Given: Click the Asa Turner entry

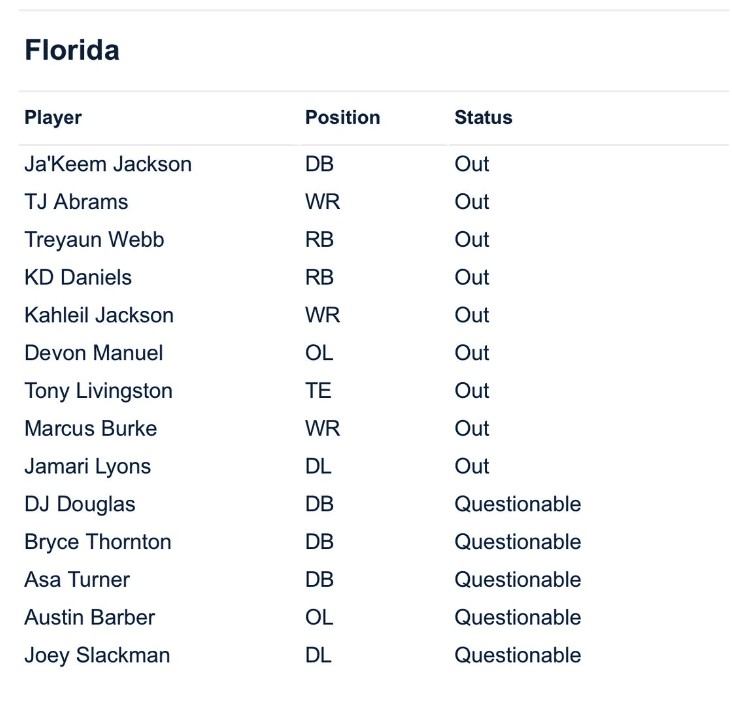Looking at the screenshot, I should click(77, 580).
